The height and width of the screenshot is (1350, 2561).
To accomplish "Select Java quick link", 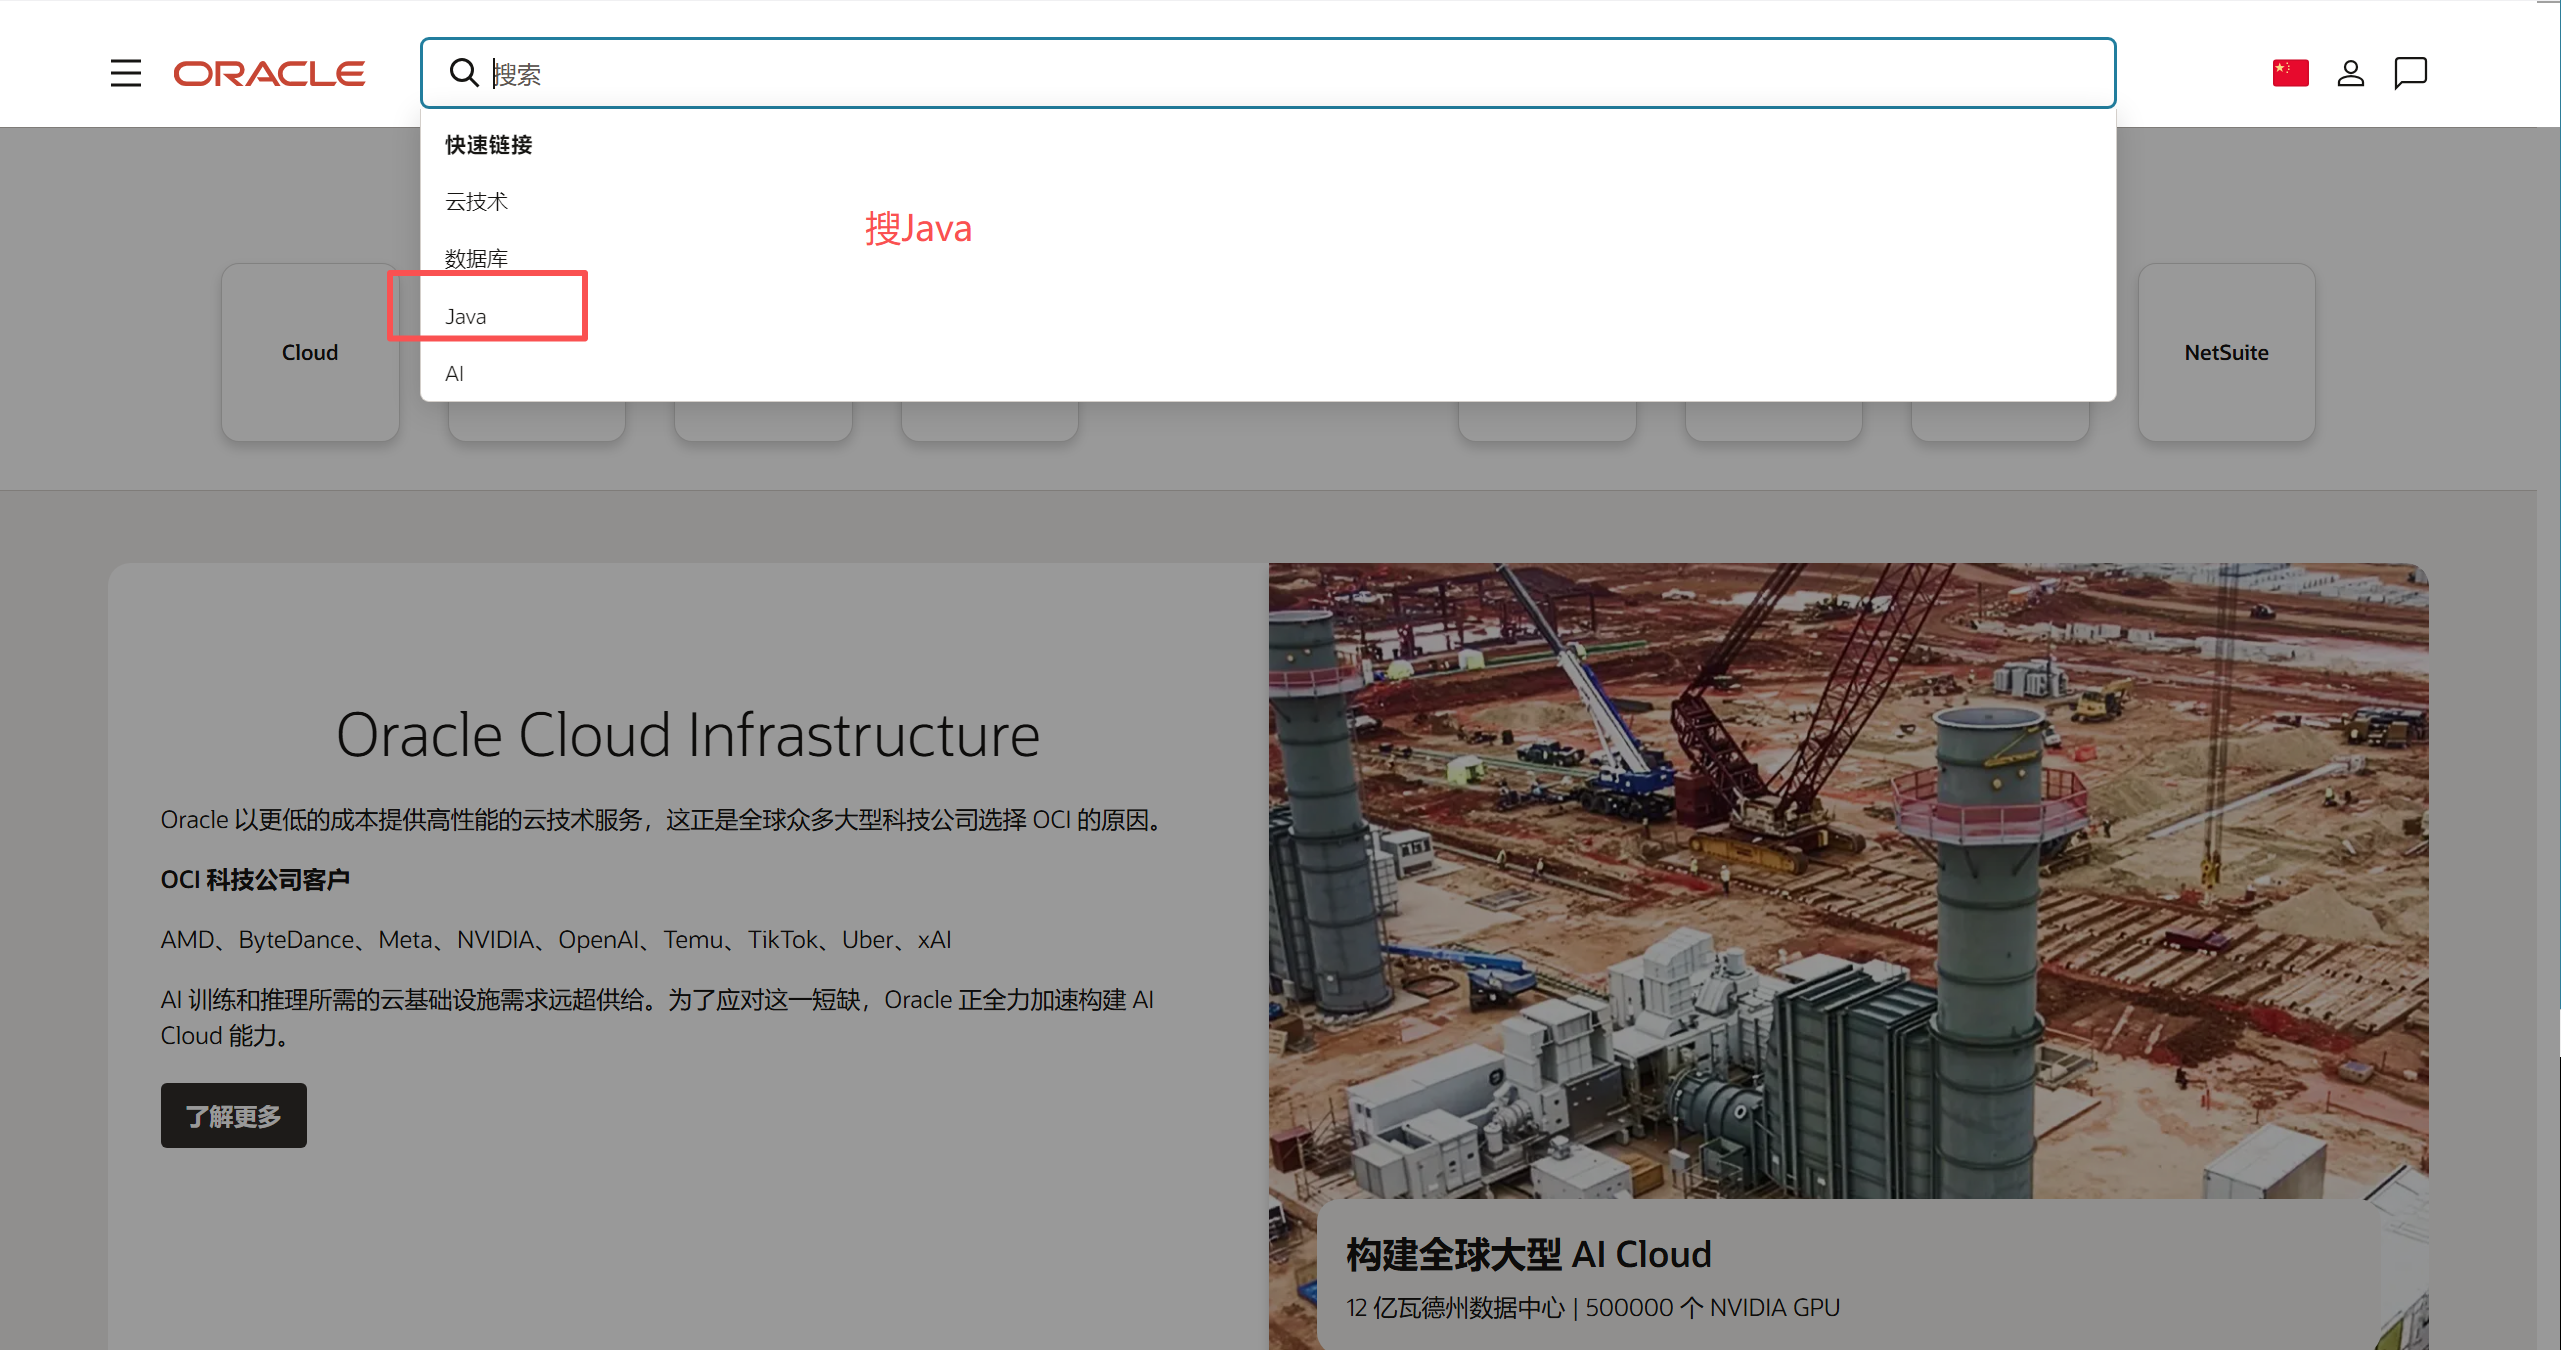I will pyautogui.click(x=466, y=317).
